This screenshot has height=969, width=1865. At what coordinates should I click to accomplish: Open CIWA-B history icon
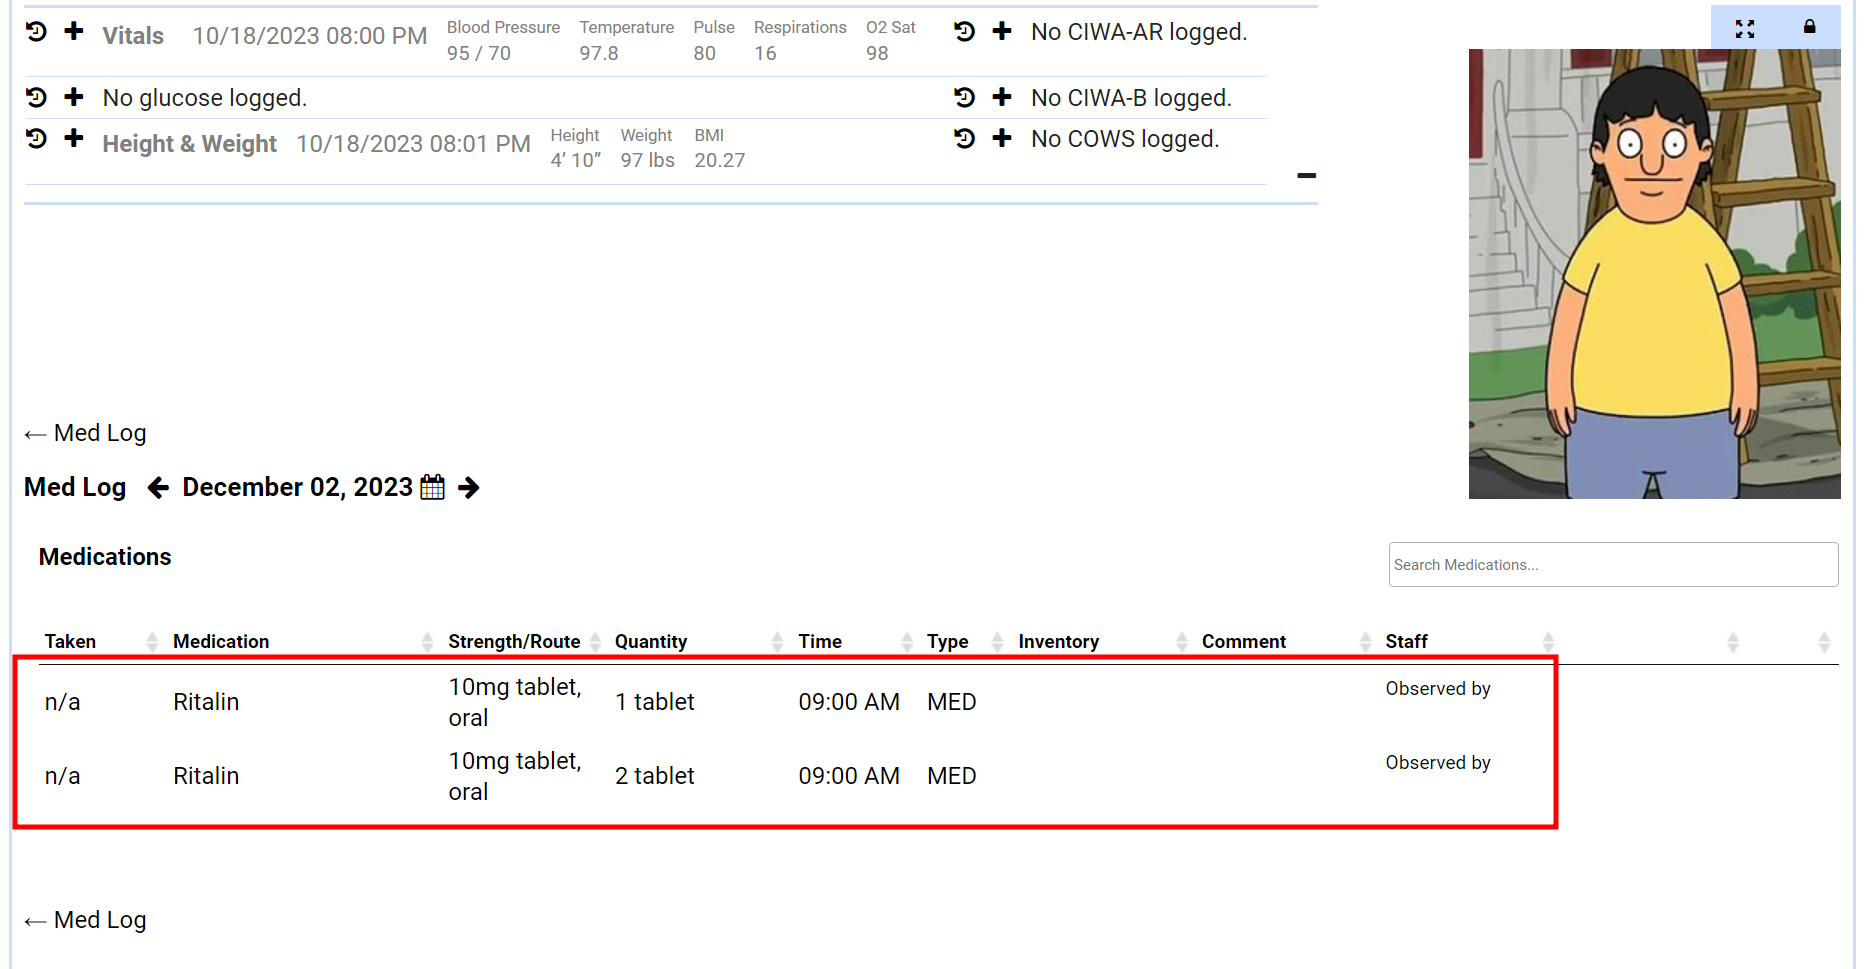click(x=964, y=97)
